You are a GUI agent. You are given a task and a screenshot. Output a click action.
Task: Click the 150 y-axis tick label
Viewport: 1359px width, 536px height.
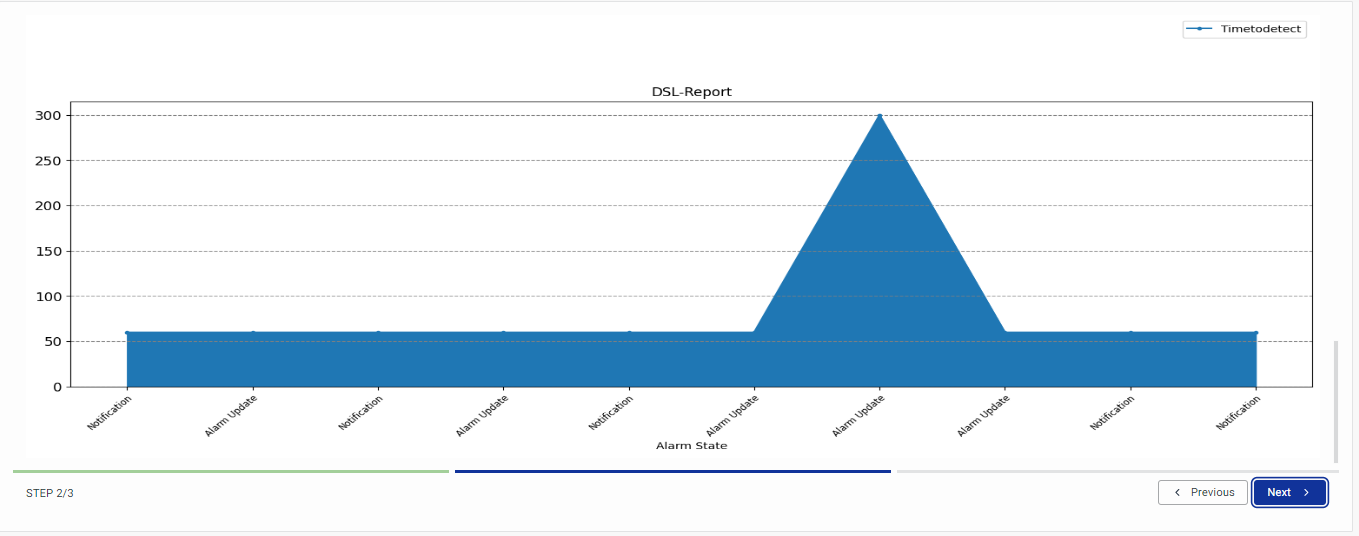coord(49,251)
